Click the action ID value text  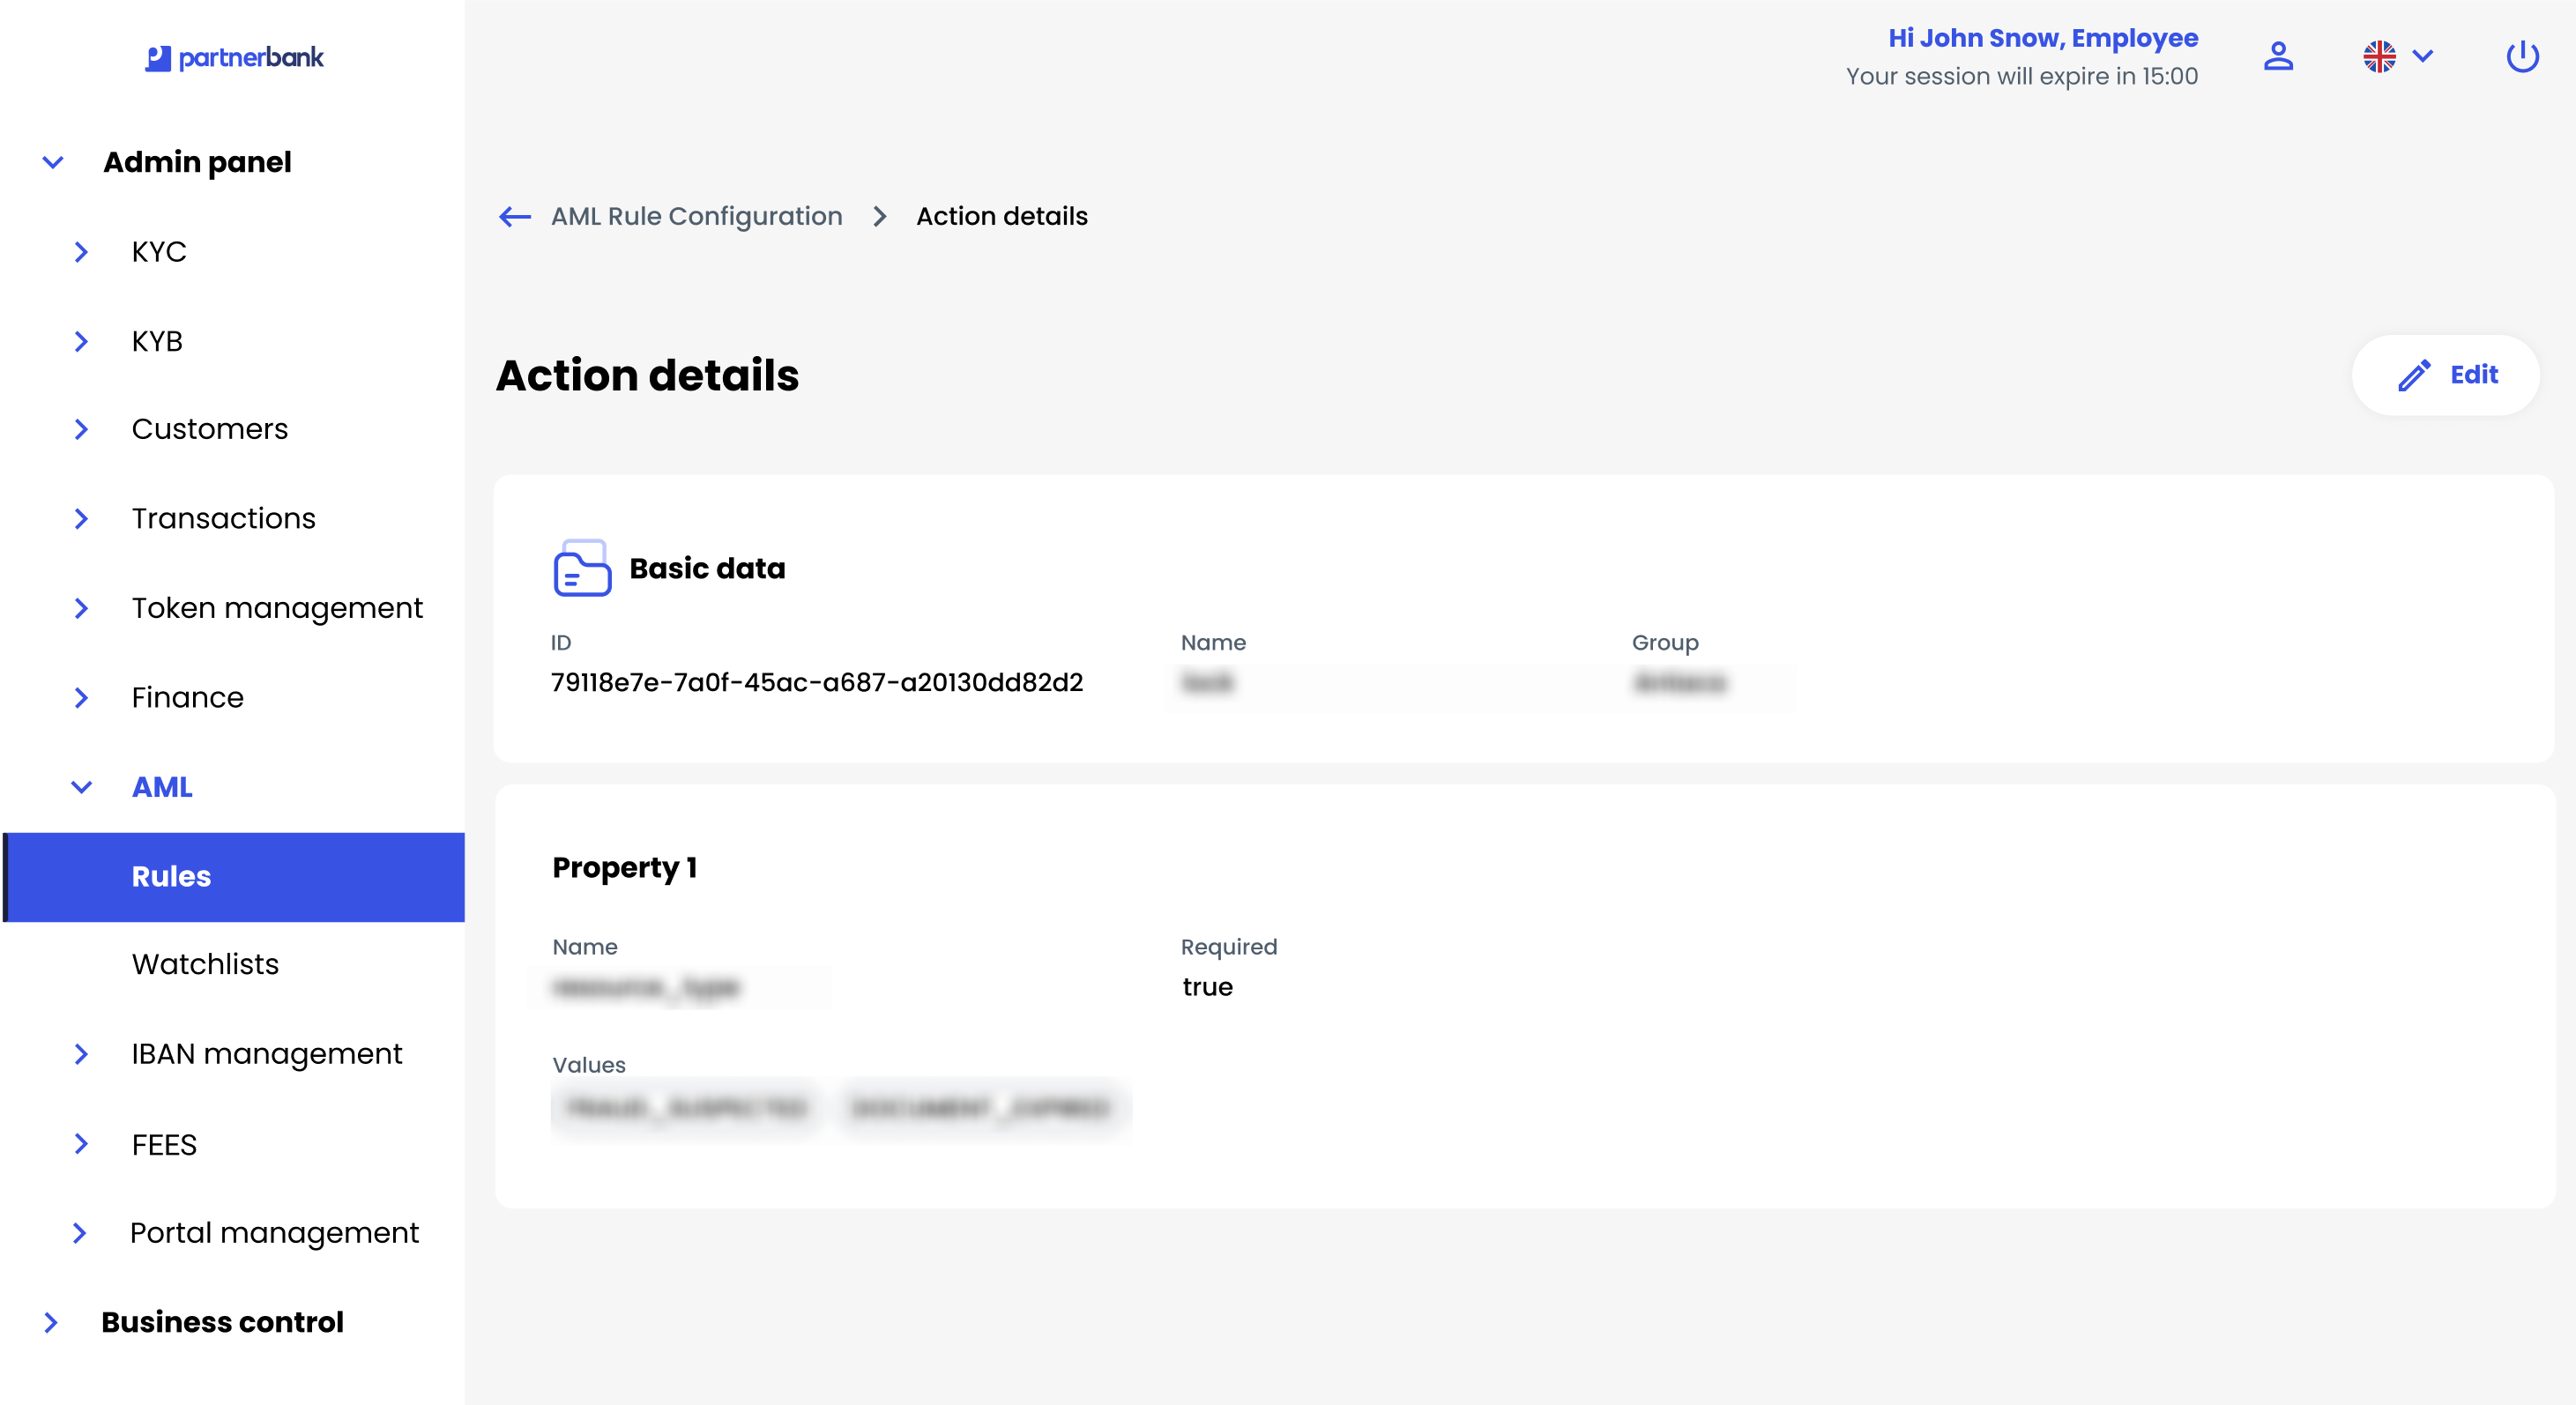click(816, 682)
